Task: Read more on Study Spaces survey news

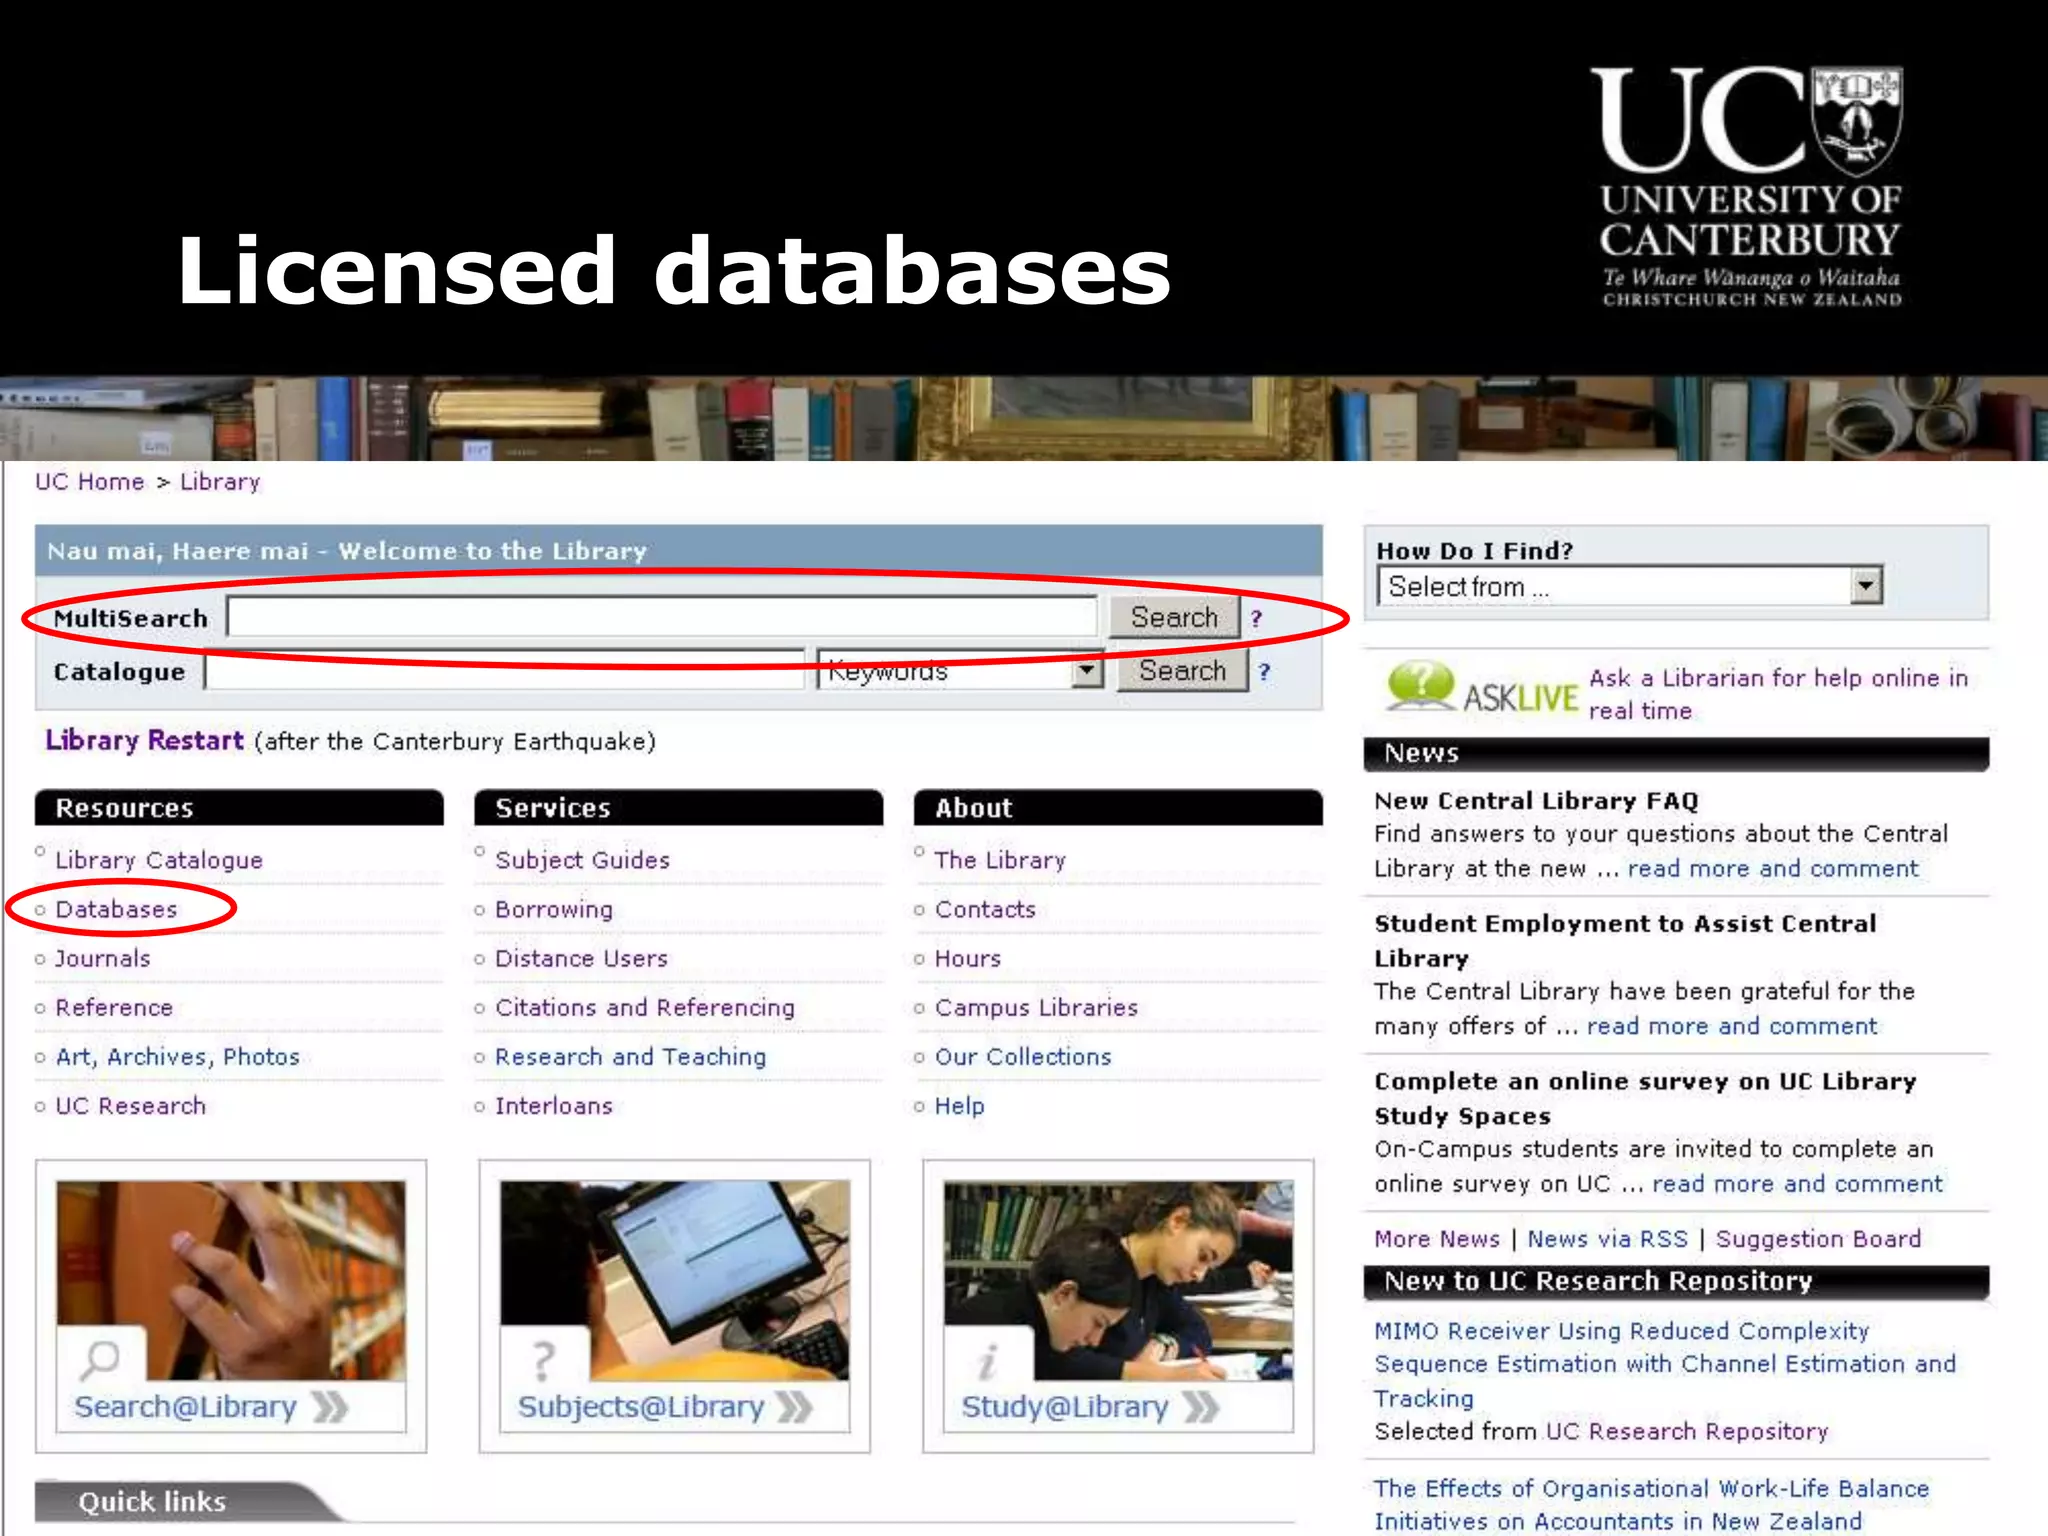Action: pos(1797,1184)
